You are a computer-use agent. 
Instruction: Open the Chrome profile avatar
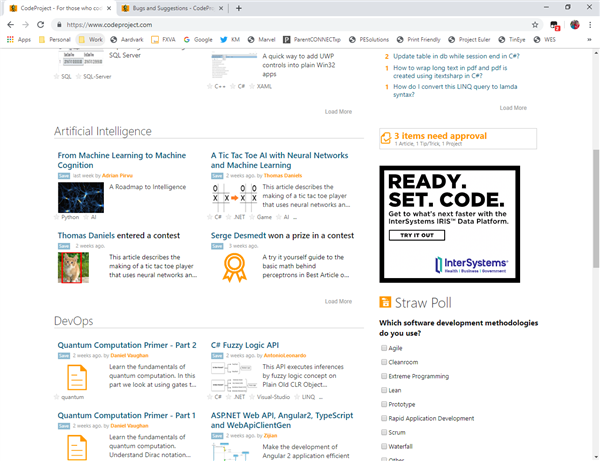(x=575, y=25)
